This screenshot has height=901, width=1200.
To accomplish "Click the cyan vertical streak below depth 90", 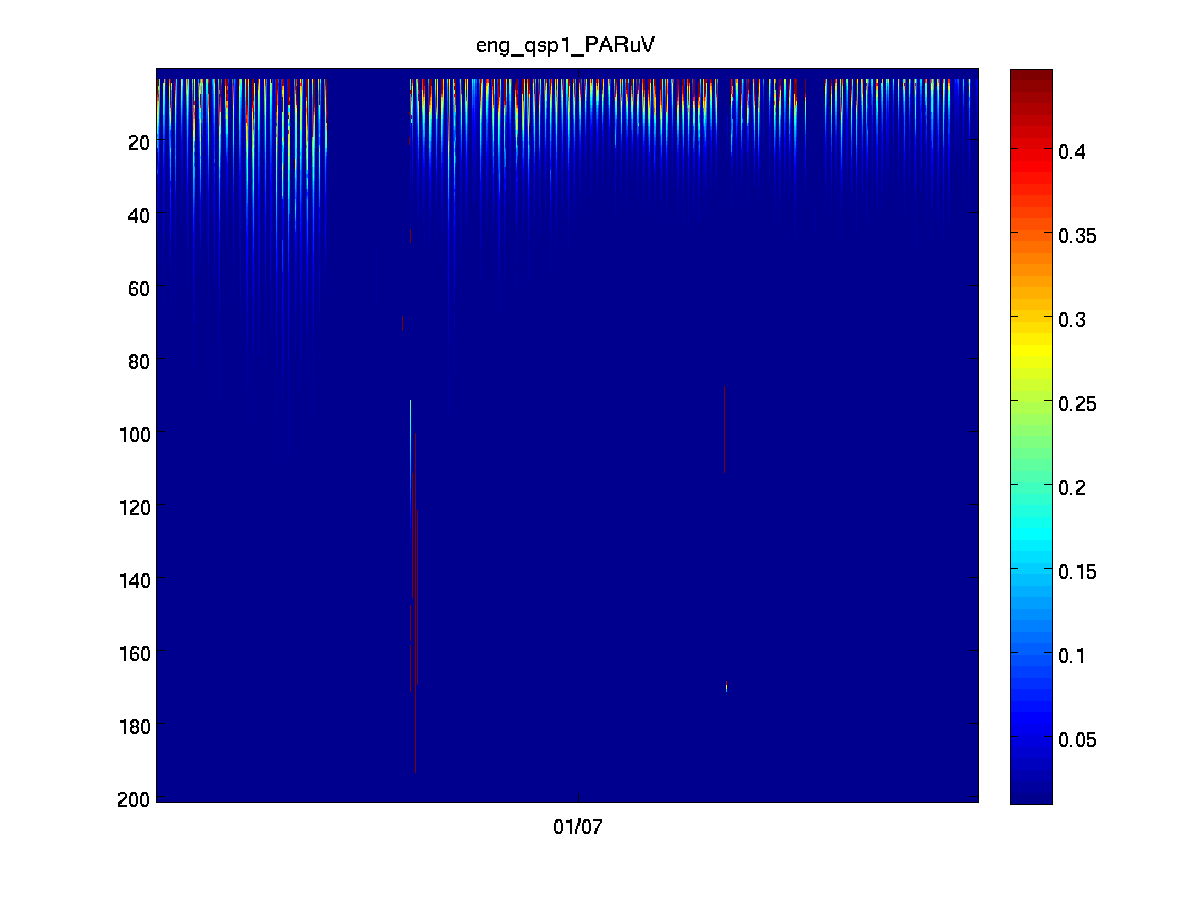I will coord(411,430).
